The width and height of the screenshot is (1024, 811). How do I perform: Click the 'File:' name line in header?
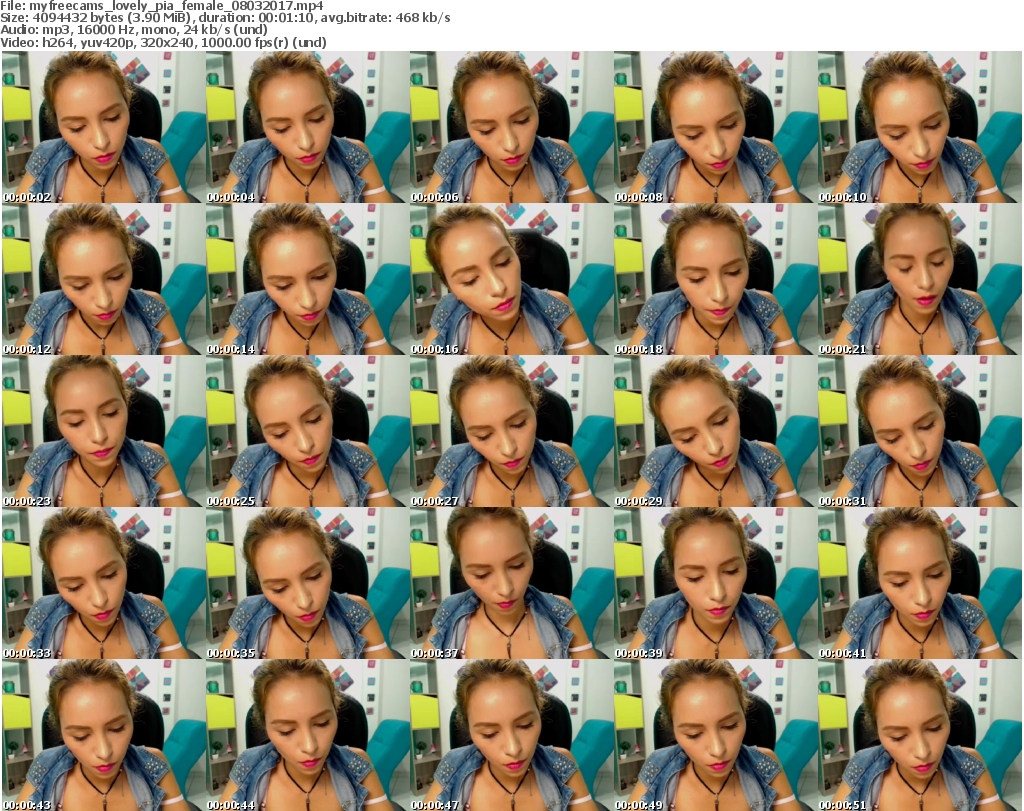162,6
